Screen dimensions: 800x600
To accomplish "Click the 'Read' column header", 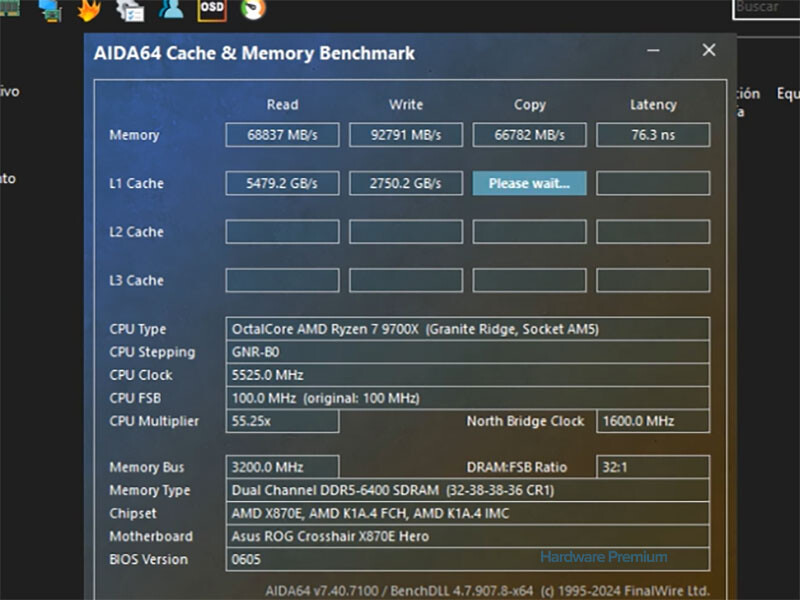I will click(283, 105).
